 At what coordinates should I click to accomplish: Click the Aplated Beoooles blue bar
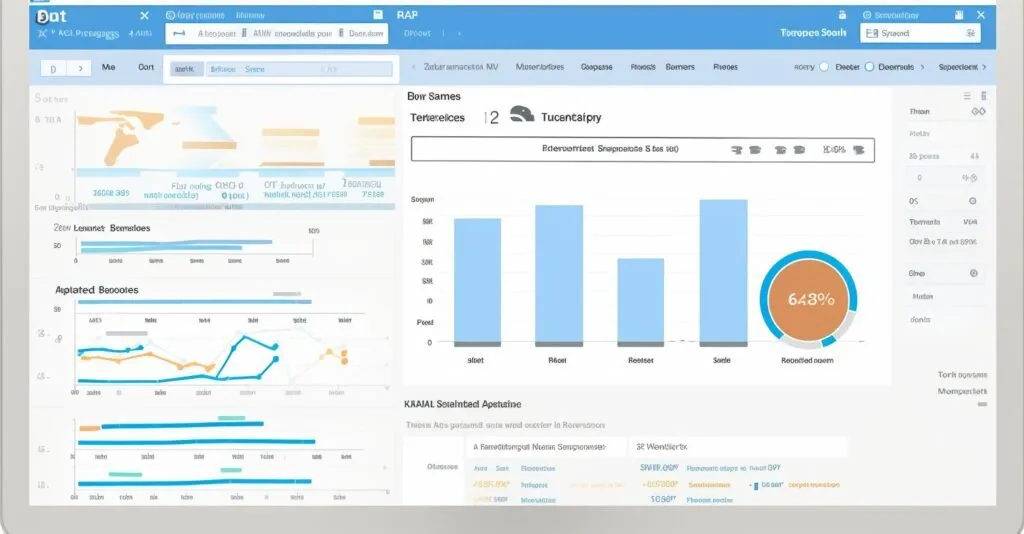tap(194, 302)
